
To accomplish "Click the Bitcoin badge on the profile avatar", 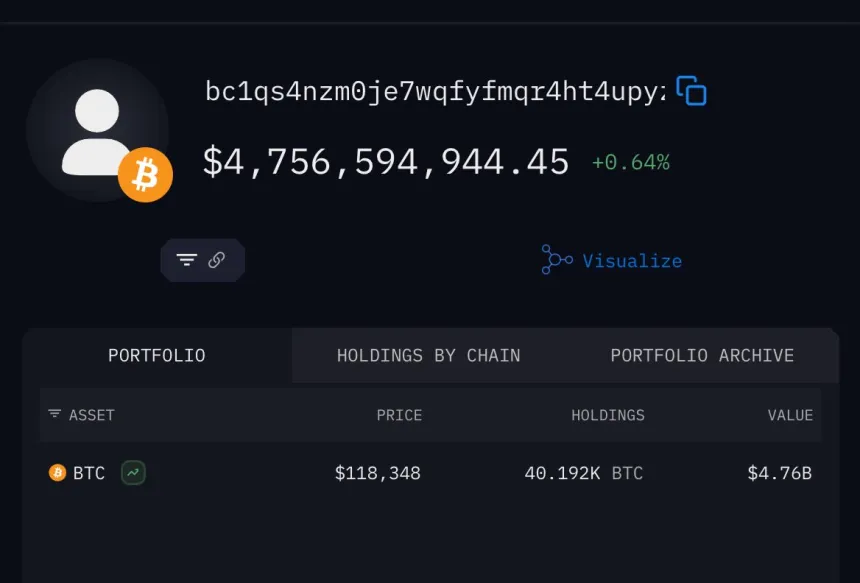I will click(x=145, y=174).
